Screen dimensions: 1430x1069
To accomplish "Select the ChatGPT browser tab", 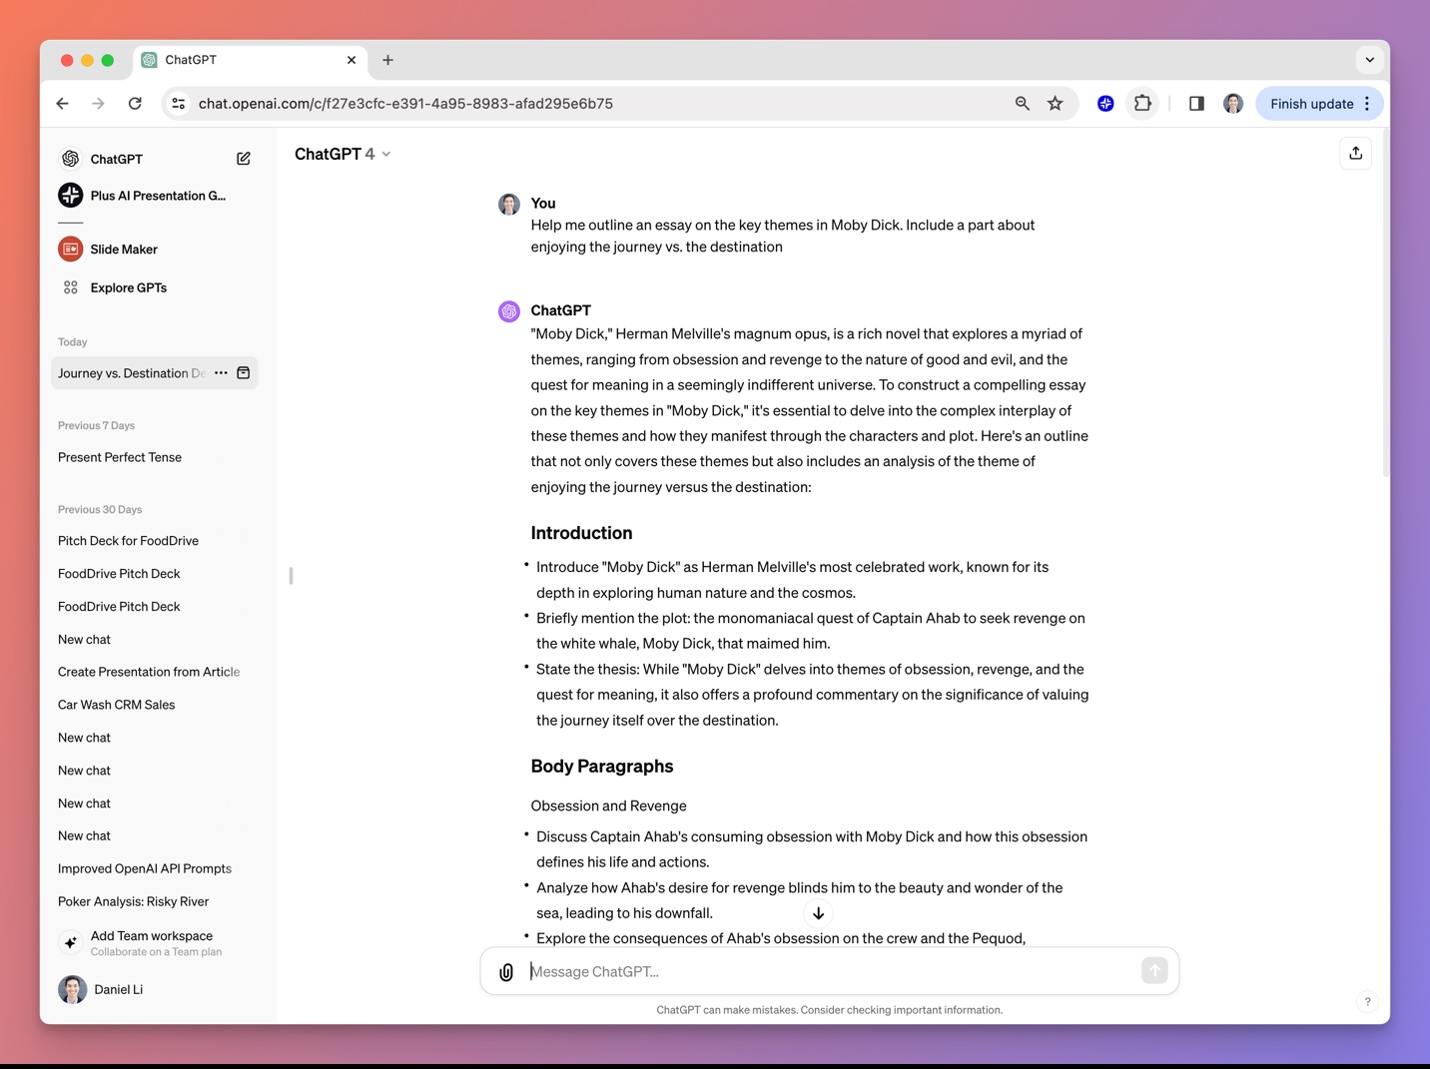I will pyautogui.click(x=250, y=60).
